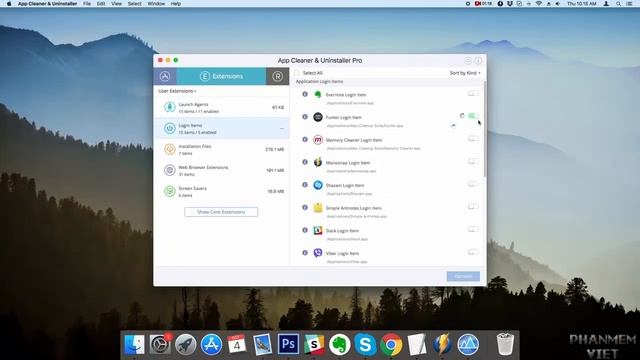Viewport: 640px width, 360px height.
Task: Click the Remove button
Action: [463, 276]
